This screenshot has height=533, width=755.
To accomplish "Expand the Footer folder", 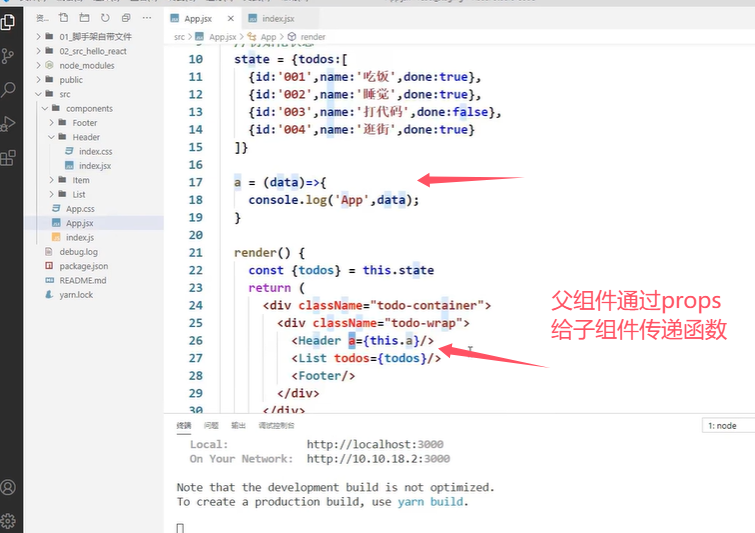I will [85, 123].
